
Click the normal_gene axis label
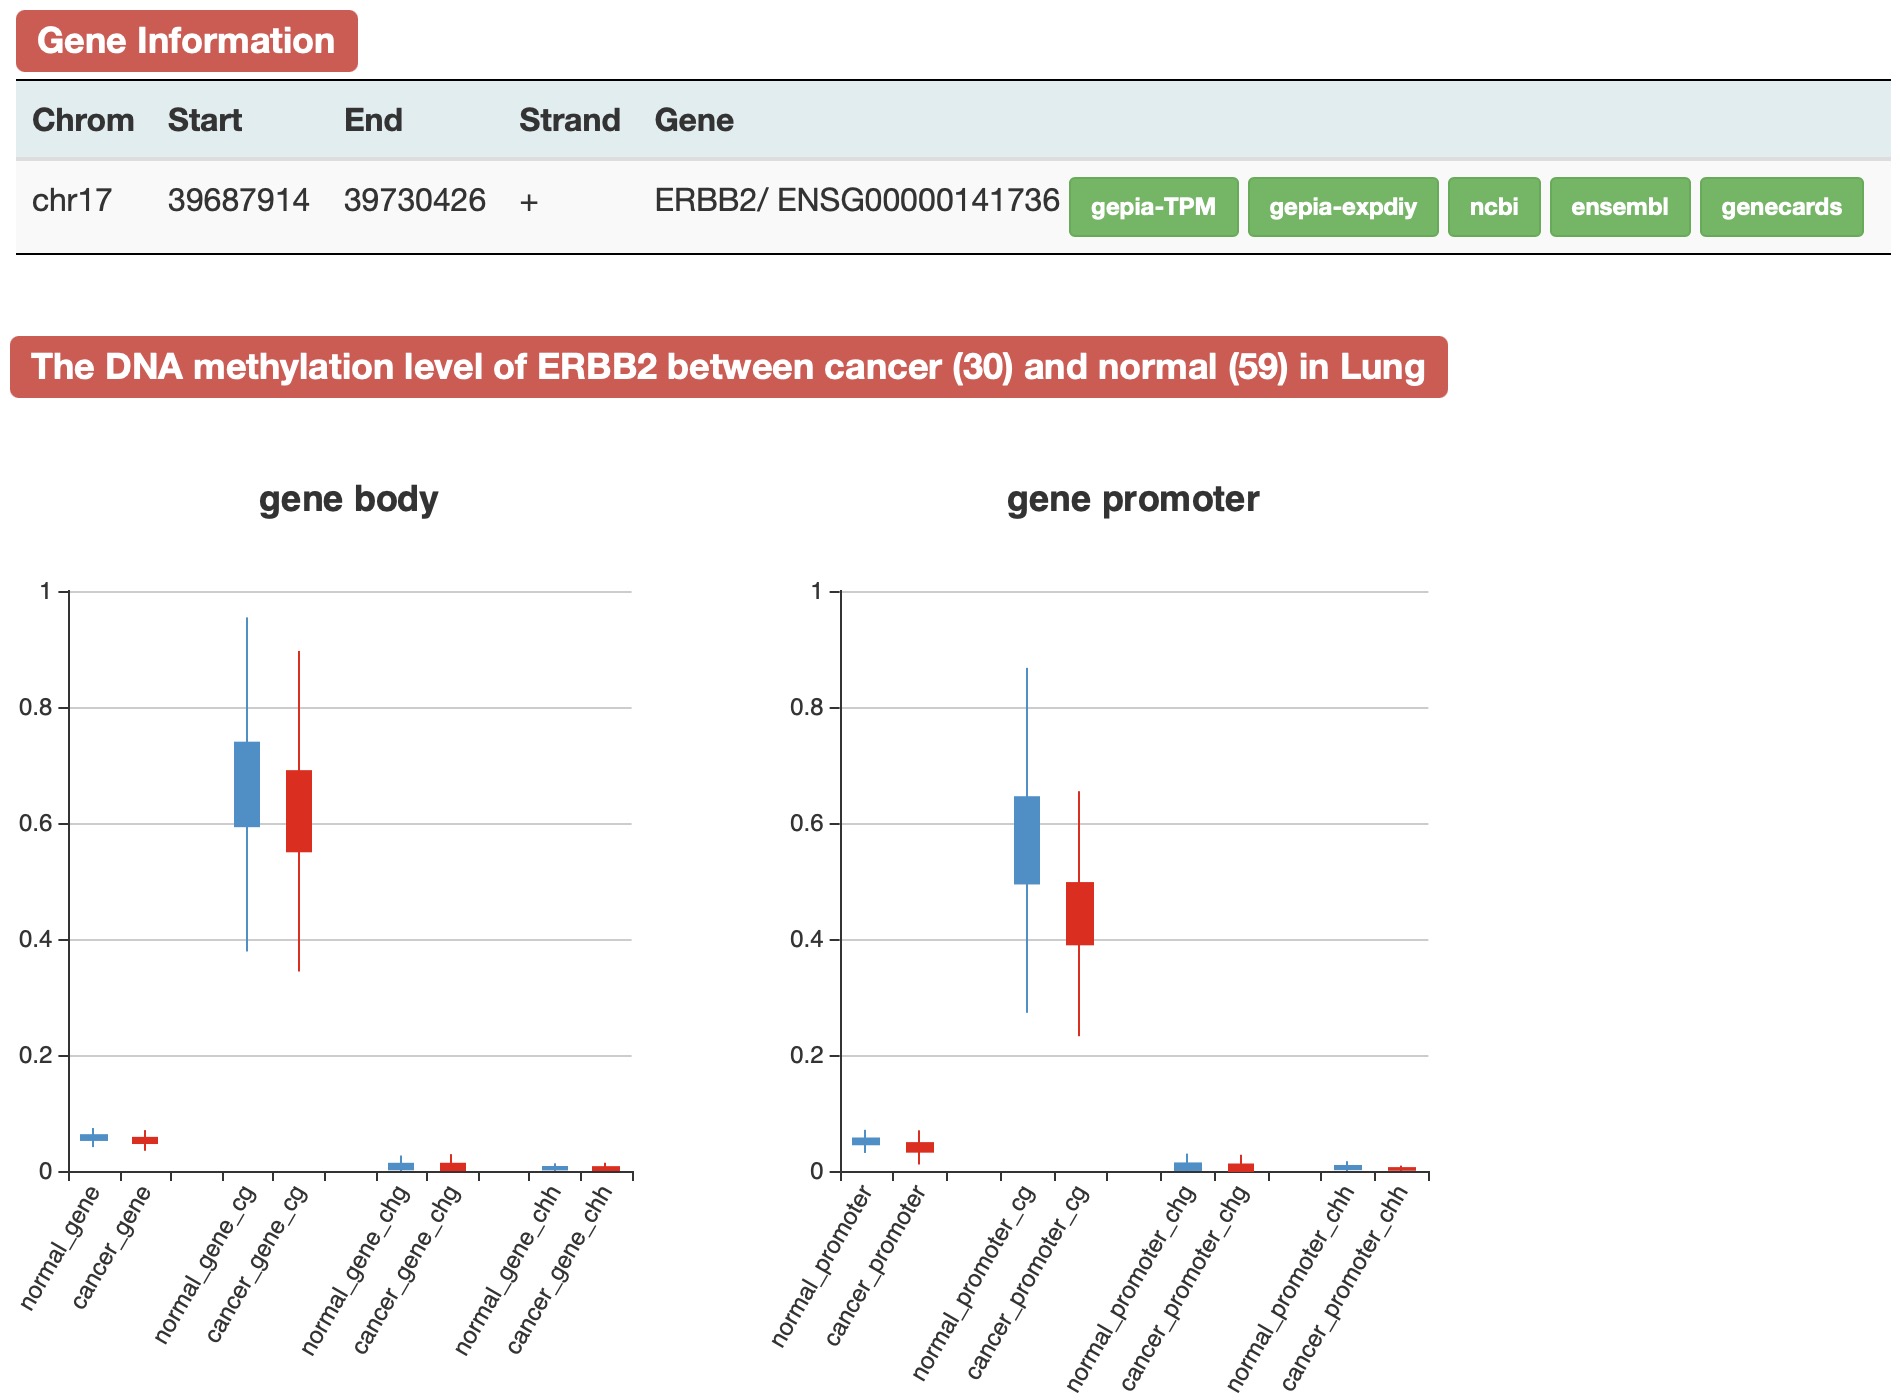pyautogui.click(x=60, y=1247)
